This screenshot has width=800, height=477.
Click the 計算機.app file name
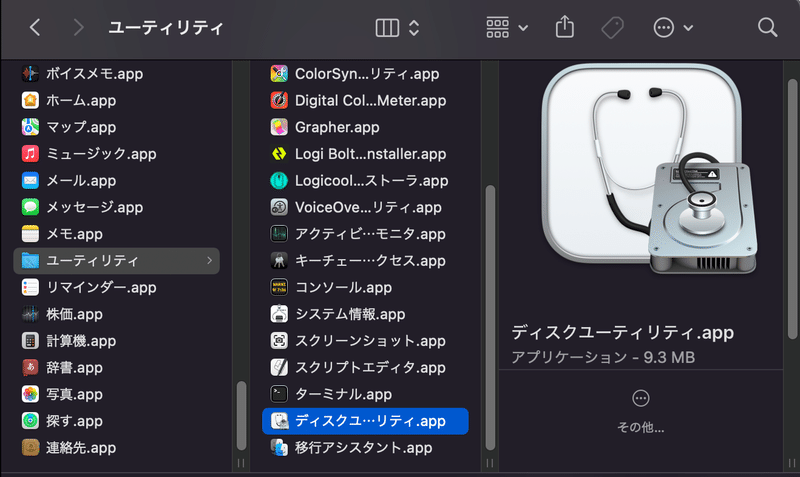[x=81, y=341]
